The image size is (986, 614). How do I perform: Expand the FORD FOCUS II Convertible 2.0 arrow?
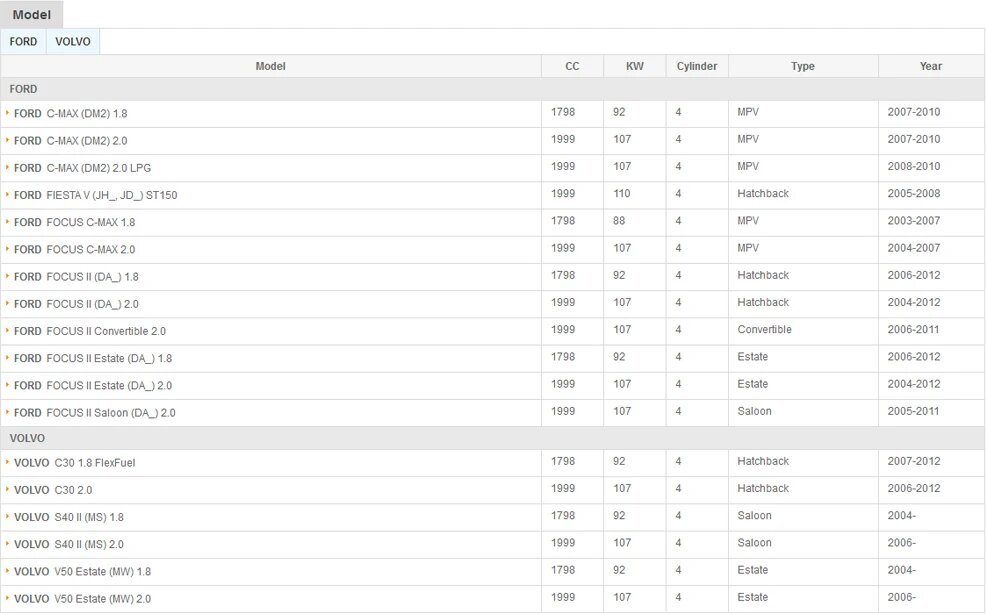tap(7, 330)
